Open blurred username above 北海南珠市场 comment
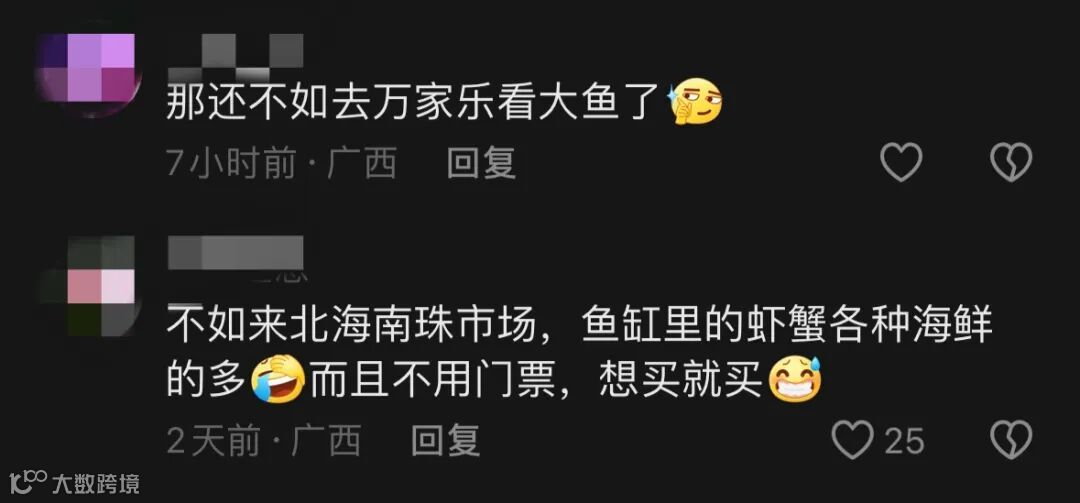This screenshot has height=503, width=1080. (236, 254)
